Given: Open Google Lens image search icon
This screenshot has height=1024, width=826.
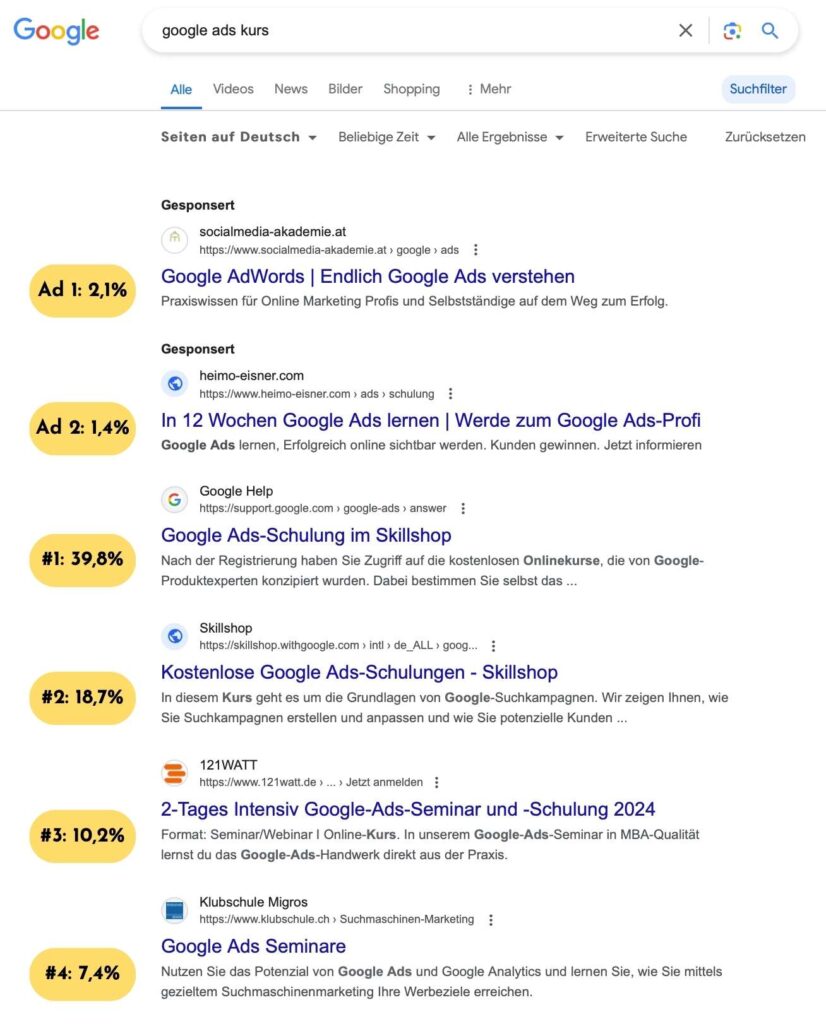Looking at the screenshot, I should click(x=732, y=30).
